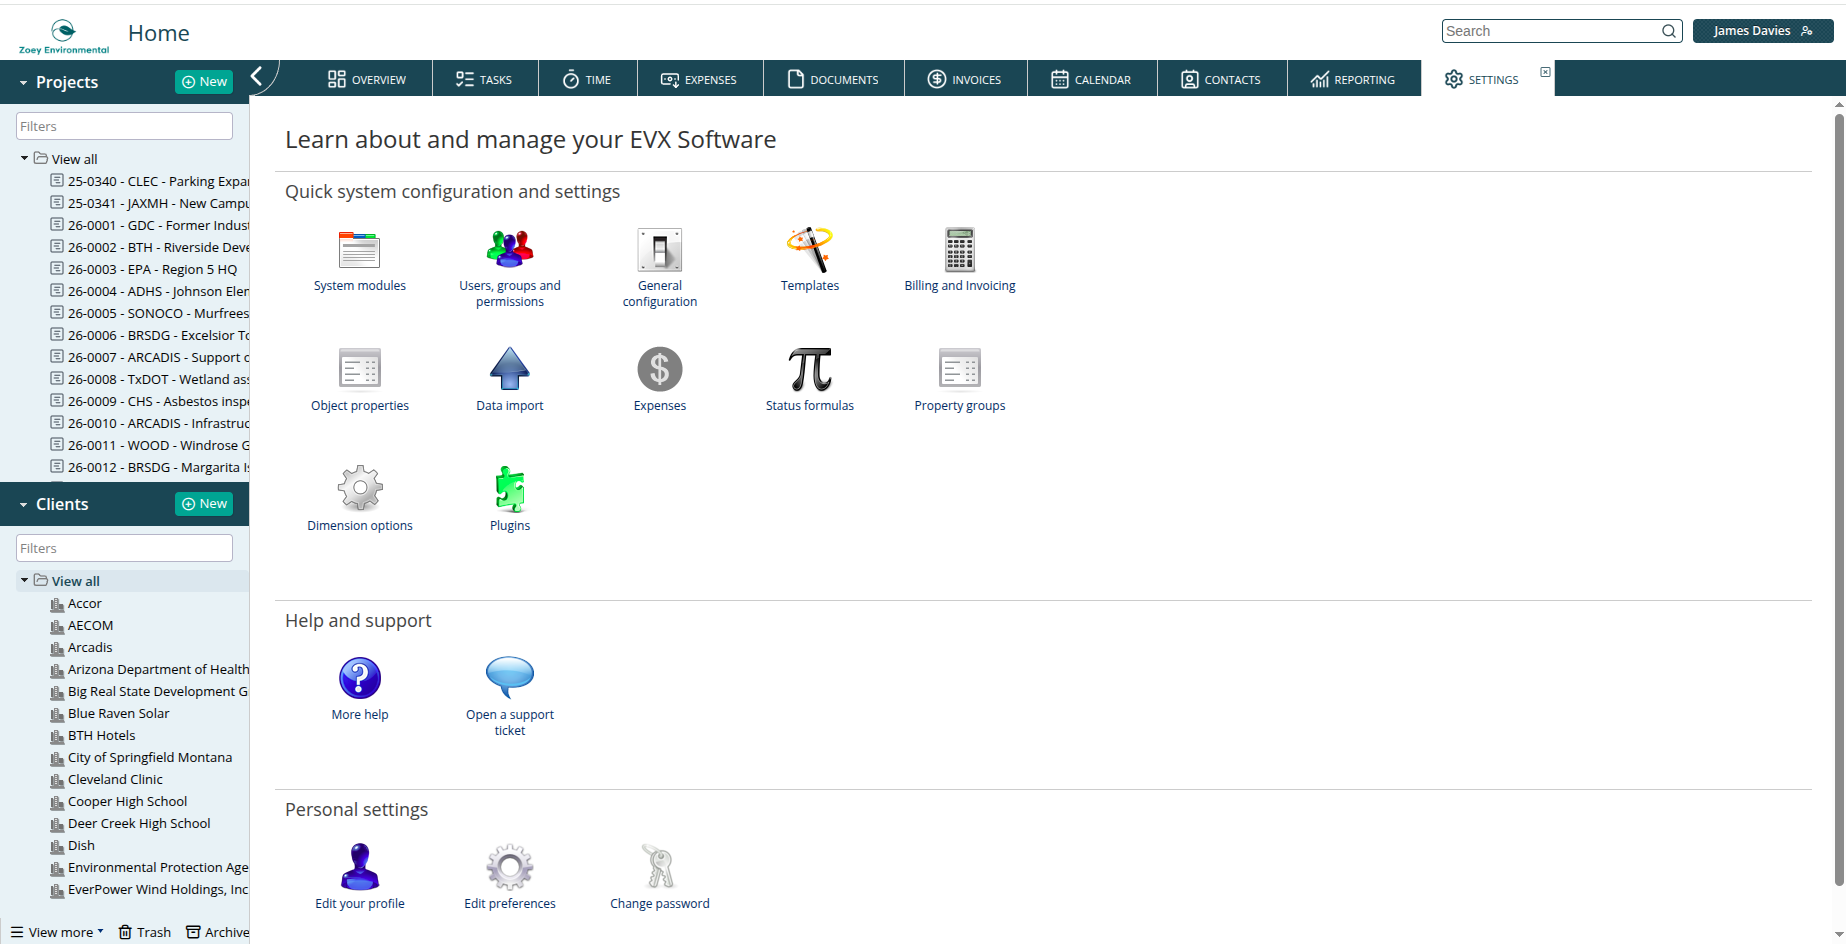The image size is (1846, 944).
Task: Select project 26-0003 - EPA - Region 5 HQ
Action: (x=150, y=269)
